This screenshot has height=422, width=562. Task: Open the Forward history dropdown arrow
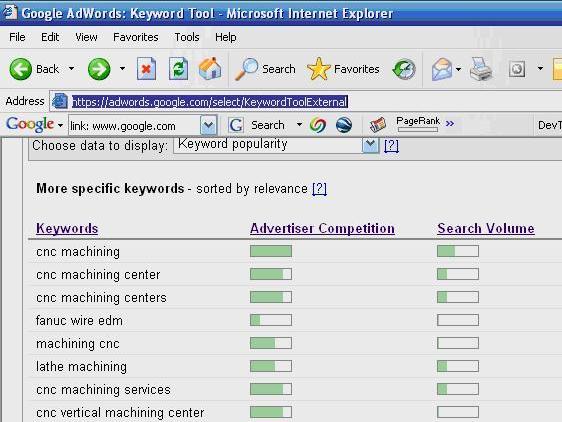pos(122,68)
